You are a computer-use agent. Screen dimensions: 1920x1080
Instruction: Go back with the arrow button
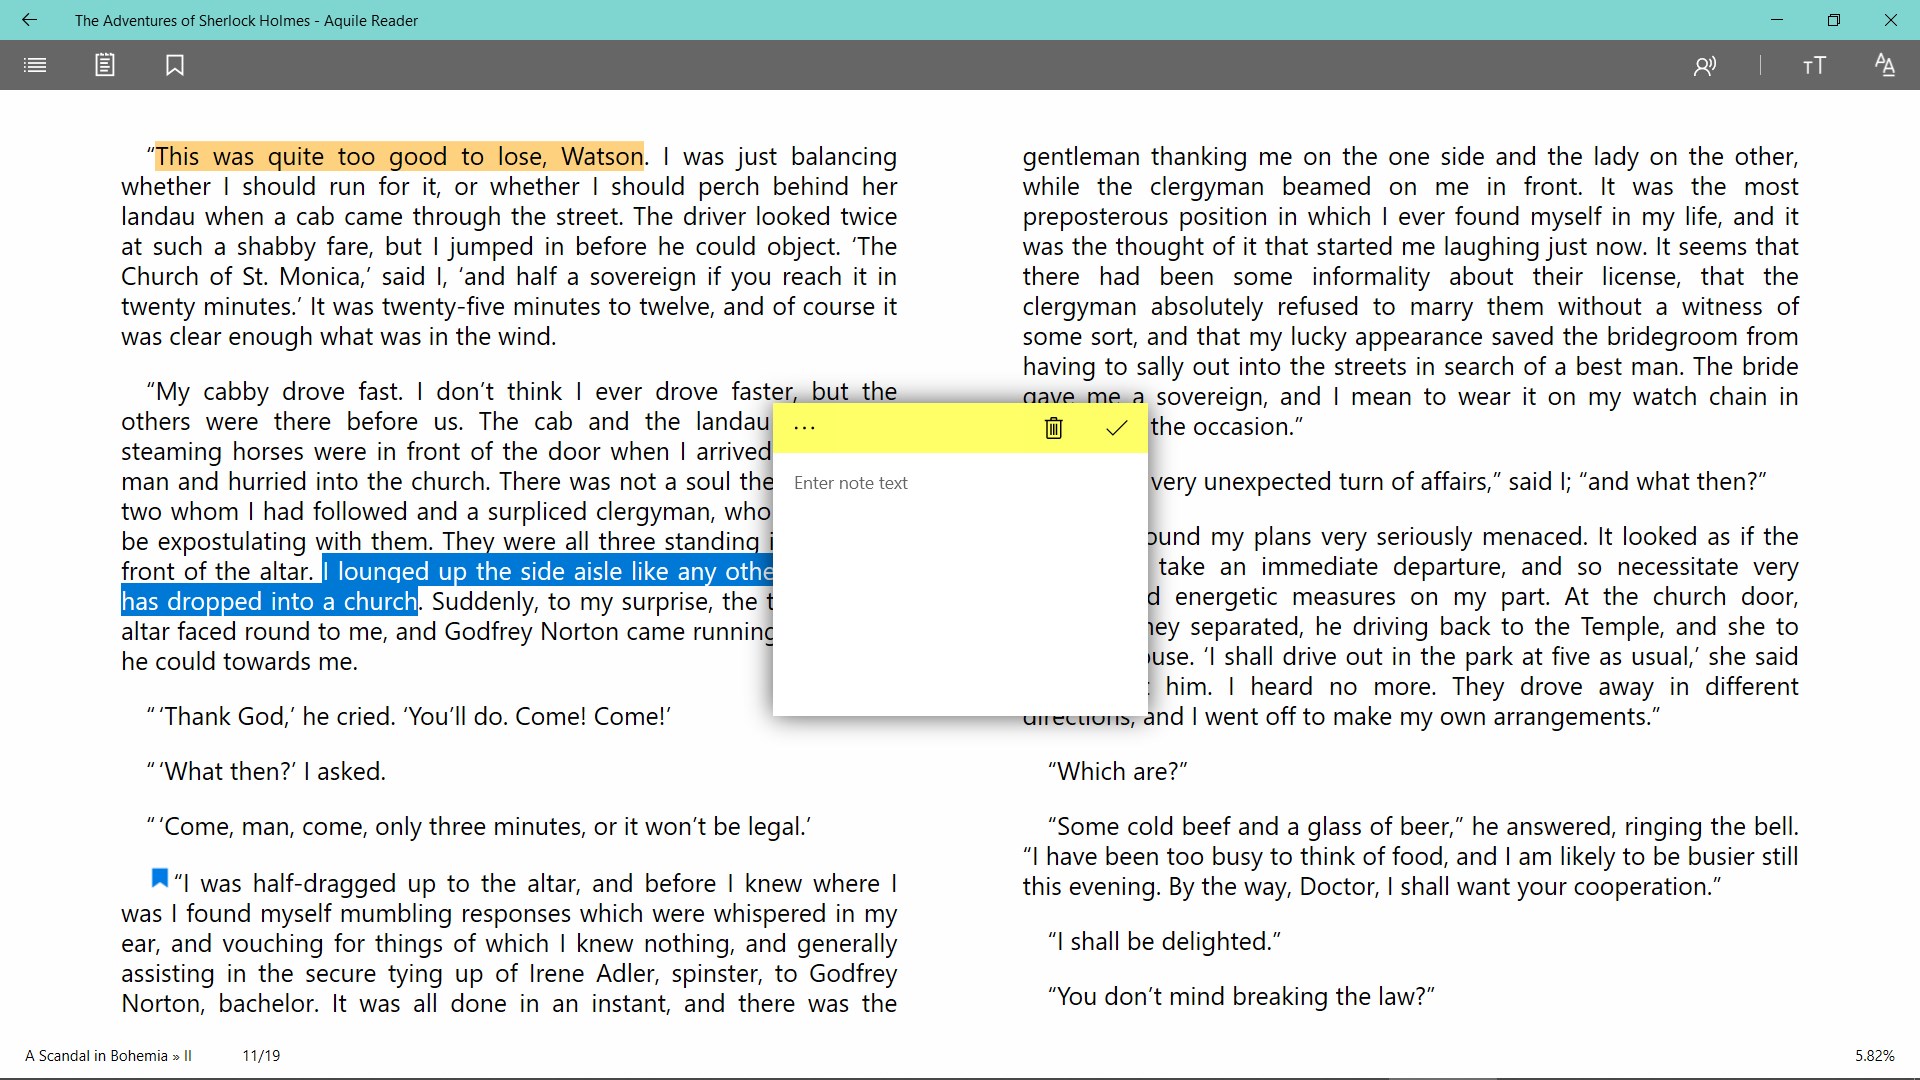[29, 20]
